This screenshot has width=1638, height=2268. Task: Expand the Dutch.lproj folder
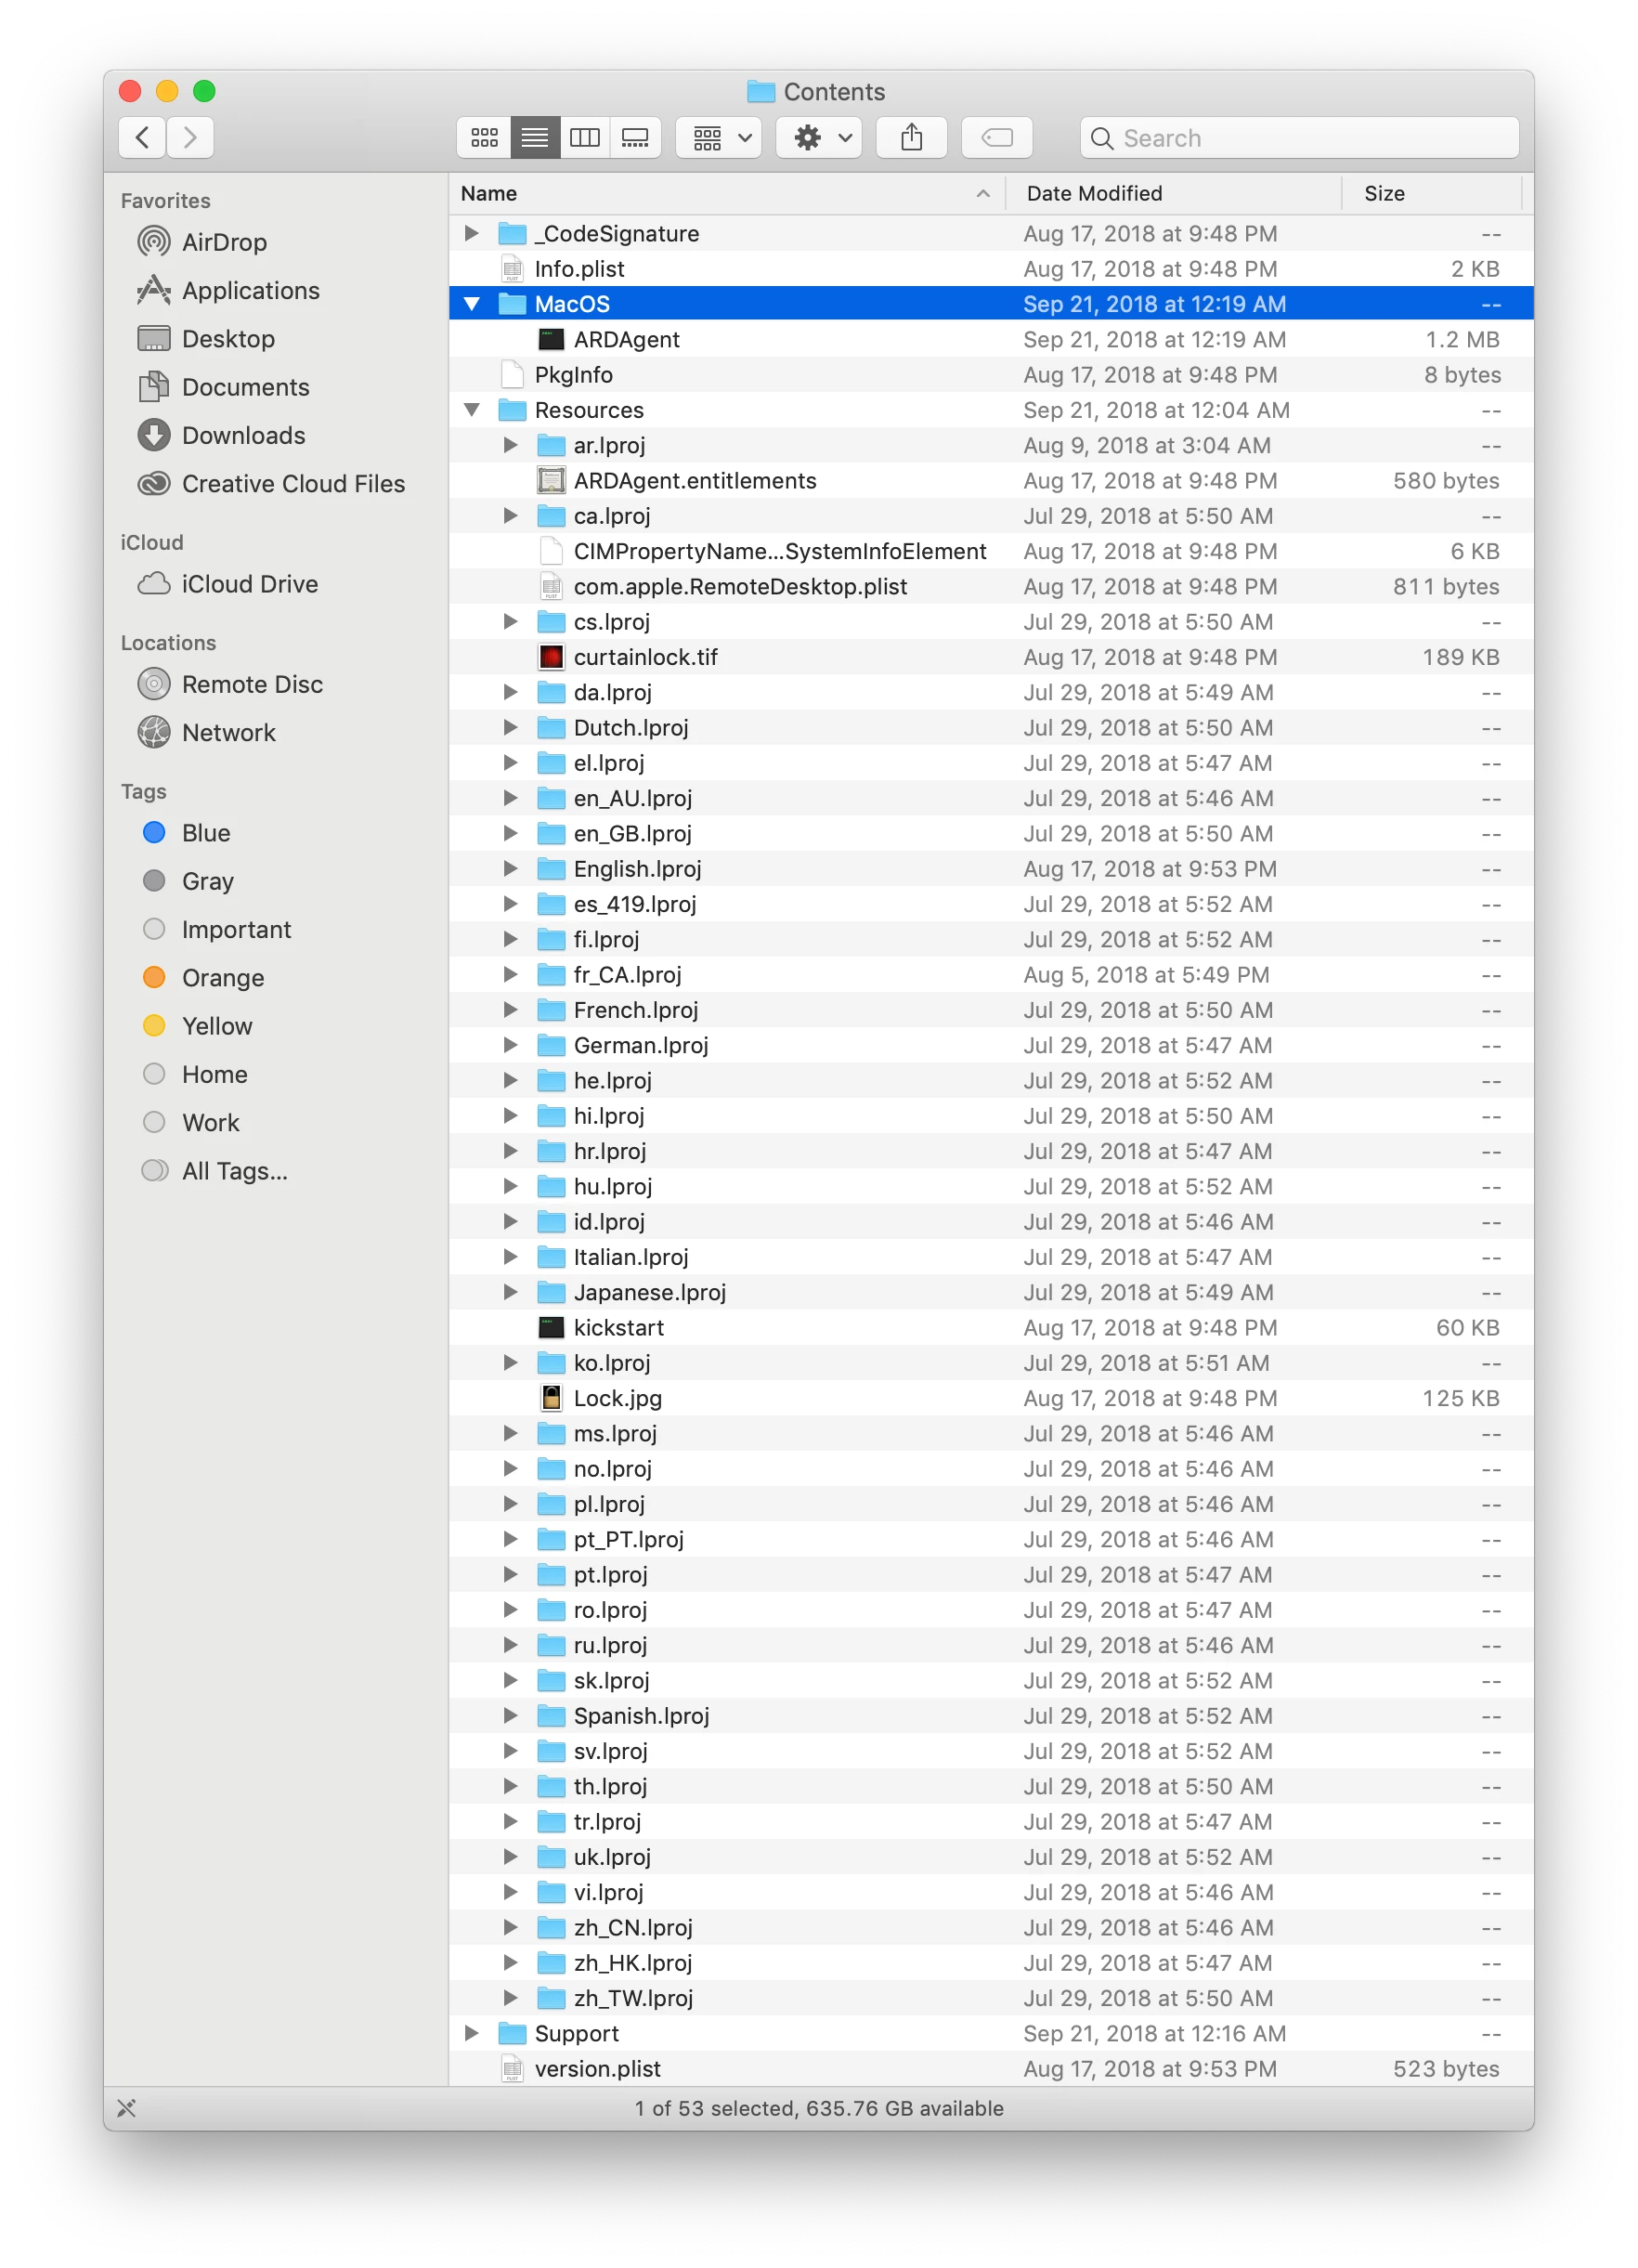(510, 728)
